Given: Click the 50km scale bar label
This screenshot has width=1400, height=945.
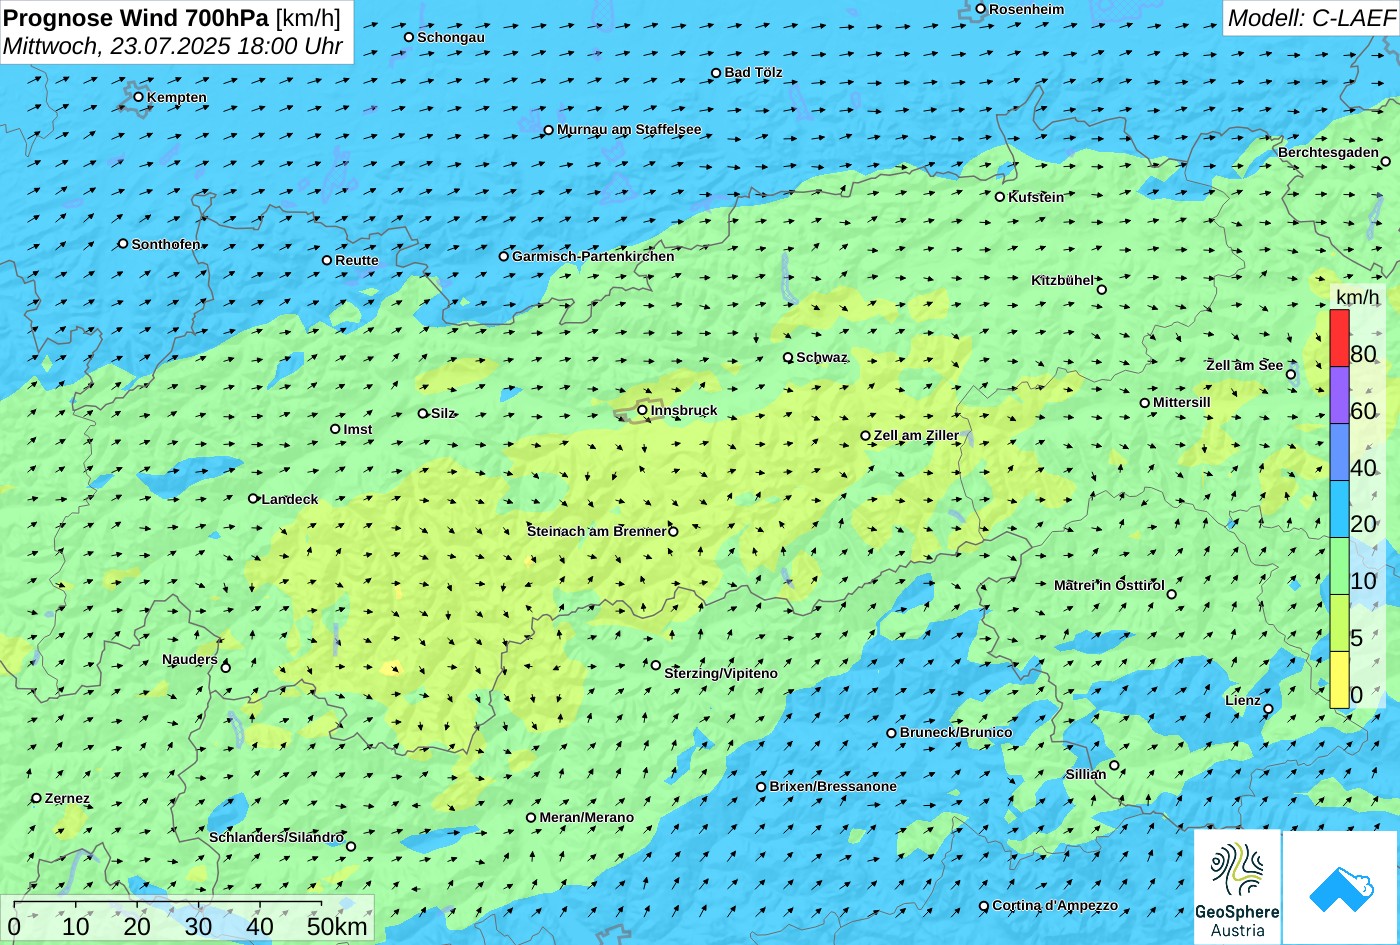Looking at the screenshot, I should point(337,926).
